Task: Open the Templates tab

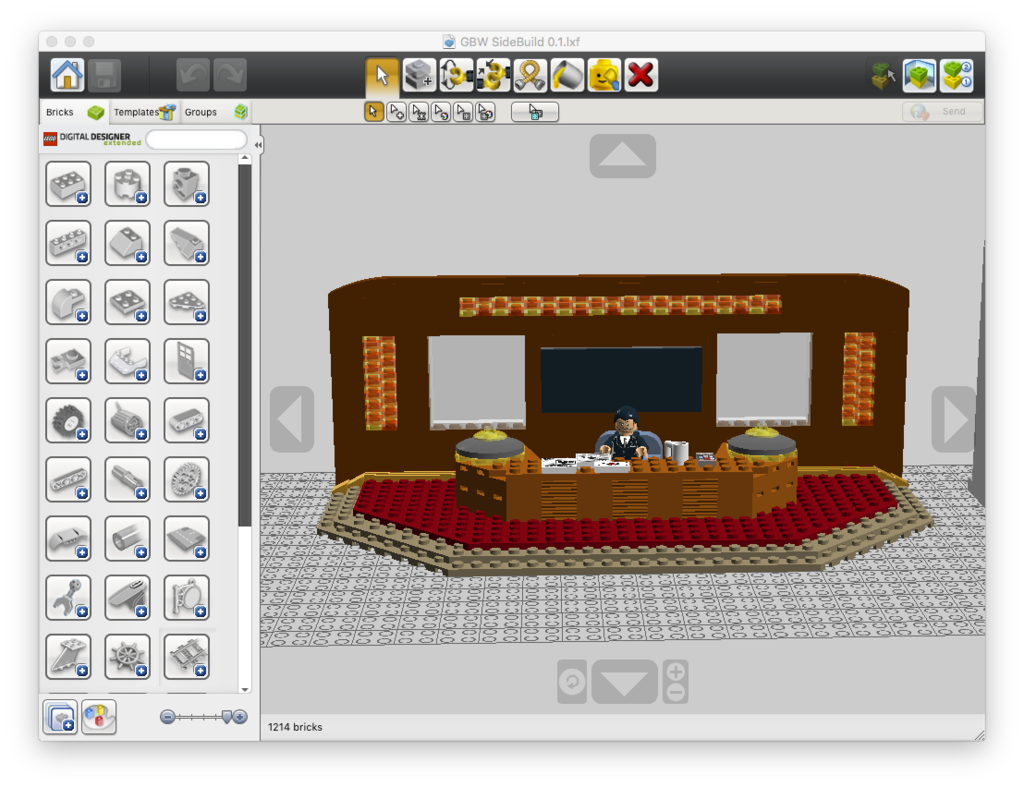Action: (x=142, y=112)
